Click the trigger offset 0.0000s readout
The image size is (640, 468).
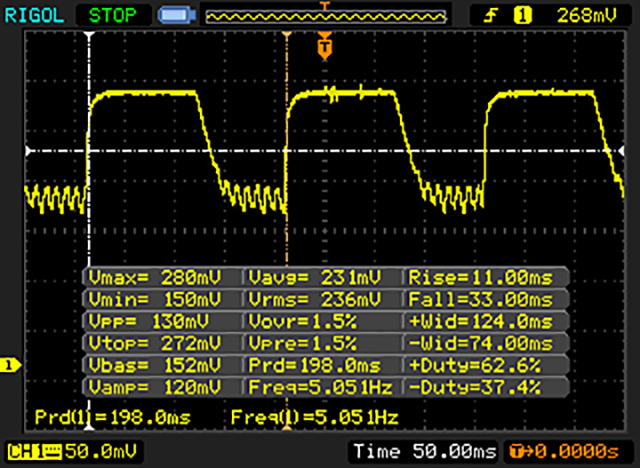pyautogui.click(x=565, y=451)
